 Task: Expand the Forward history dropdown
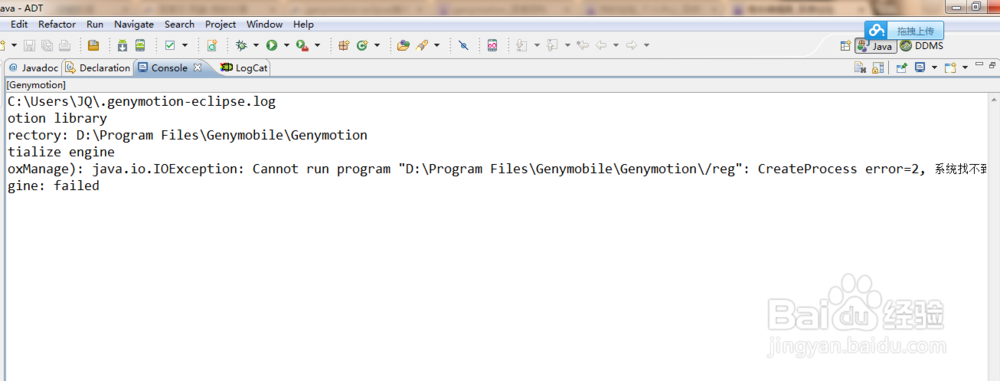(x=647, y=45)
